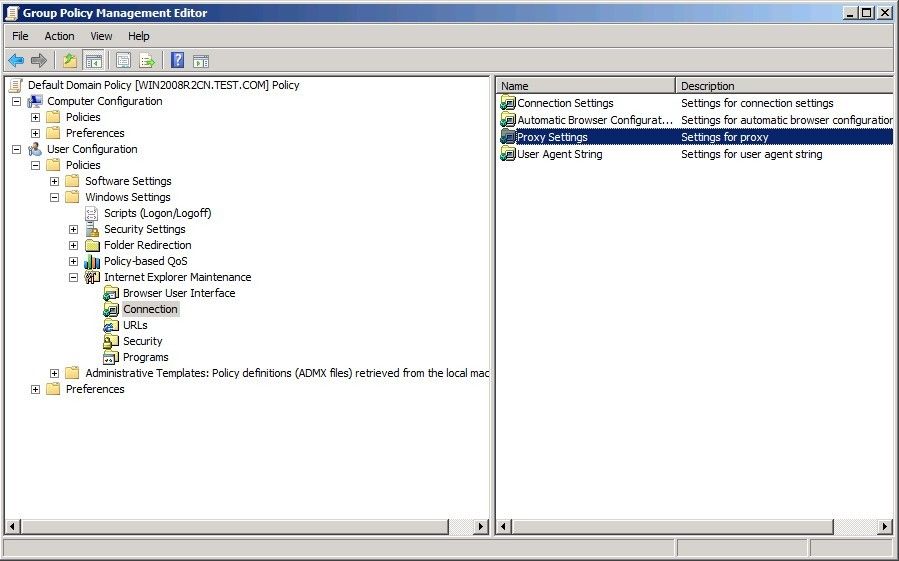Screen dimensions: 899x561
Task: Click the Internet Explorer Maintenance icon
Action: pos(92,277)
